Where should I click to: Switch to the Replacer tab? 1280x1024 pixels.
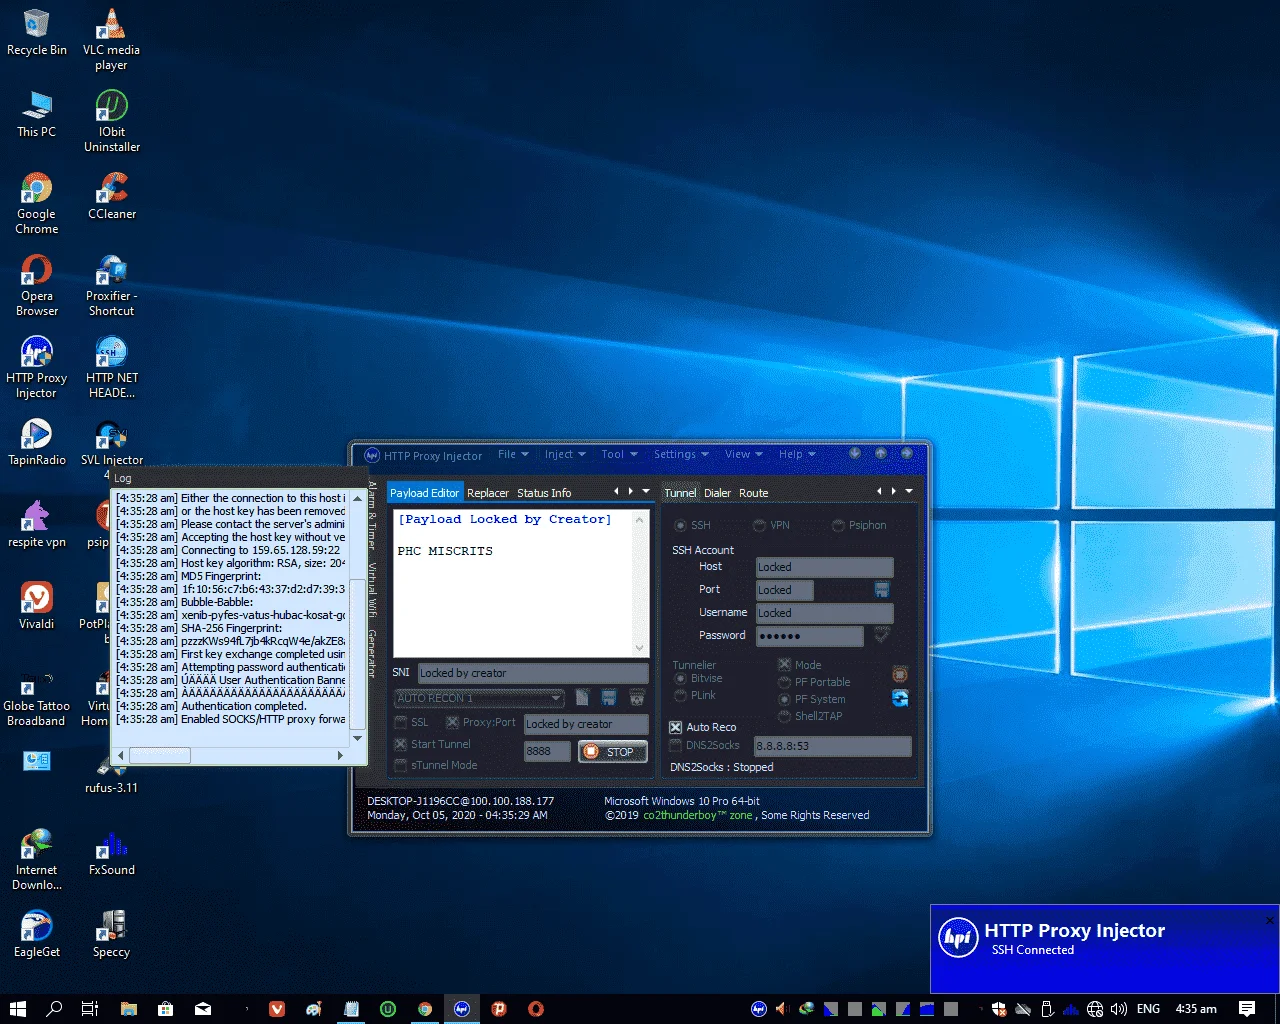point(488,493)
